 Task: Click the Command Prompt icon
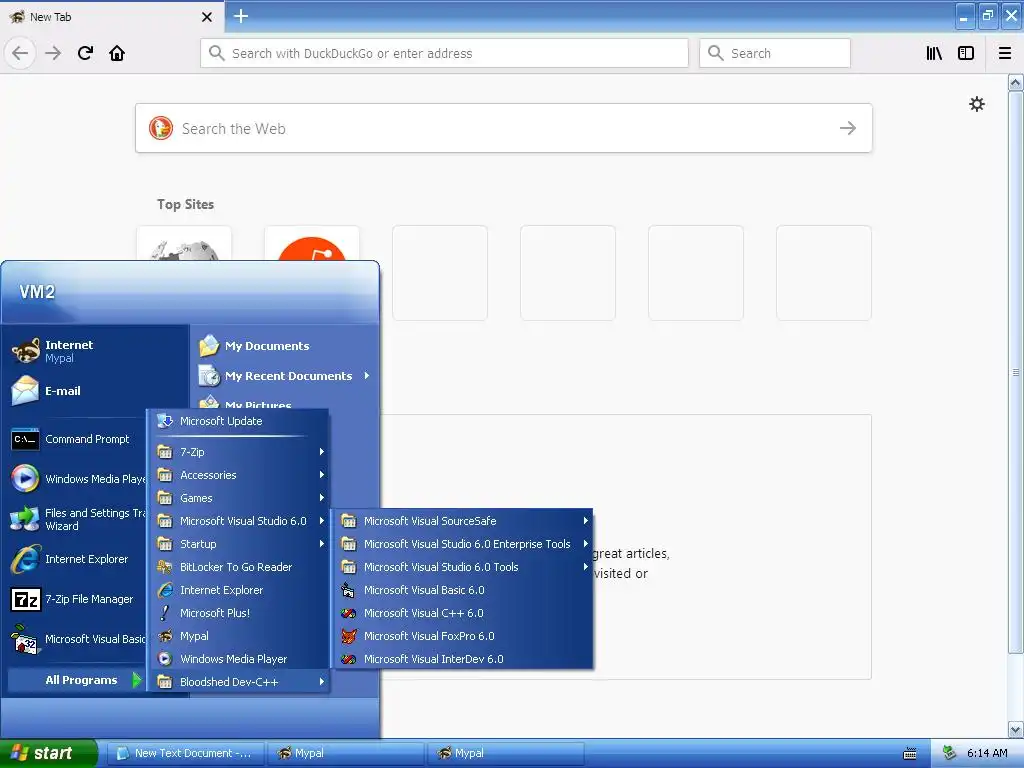25,439
